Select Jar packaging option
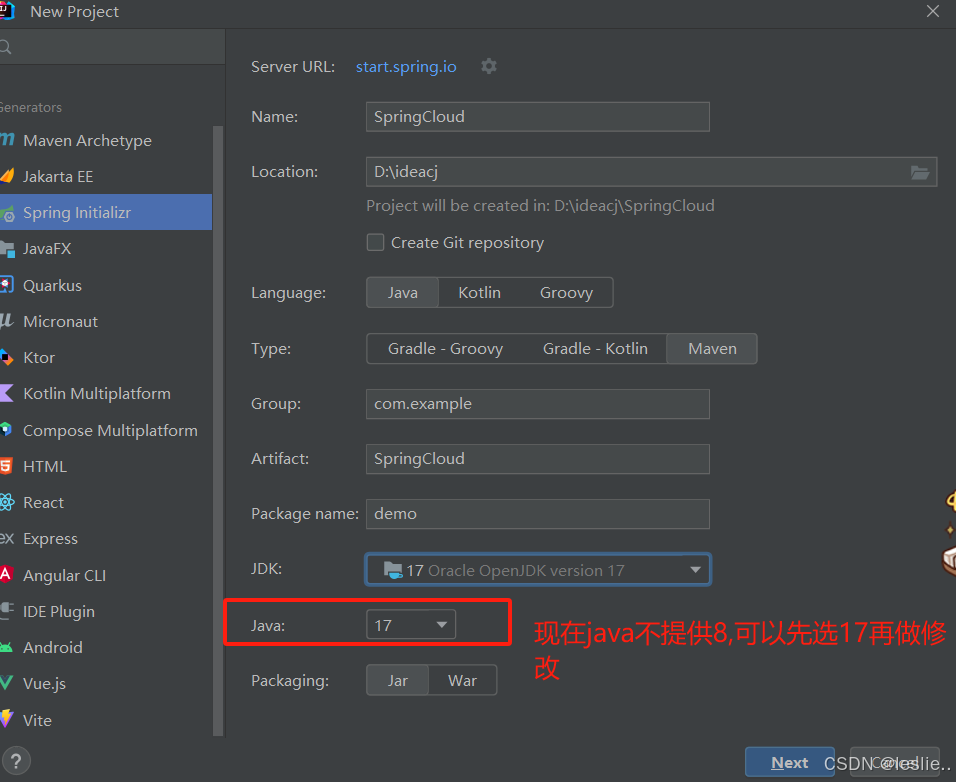Screen dimensions: 956x782 398,680
